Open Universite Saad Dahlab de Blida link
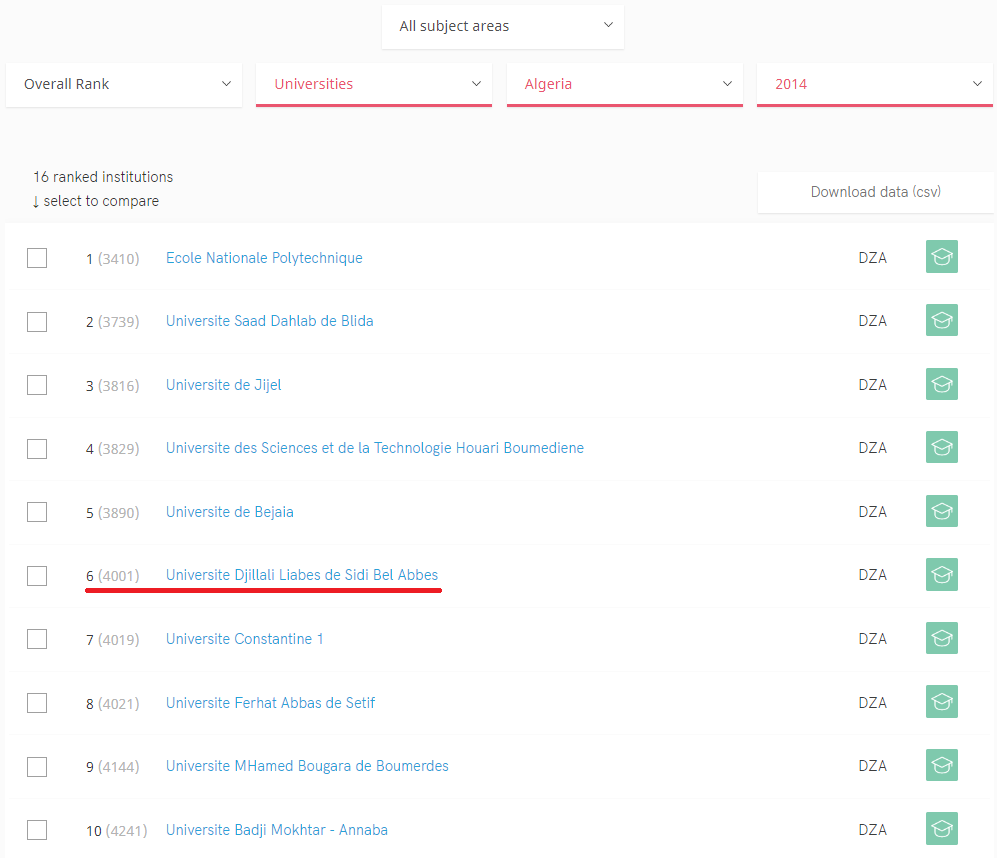Viewport: 997px width, 858px height. click(270, 321)
